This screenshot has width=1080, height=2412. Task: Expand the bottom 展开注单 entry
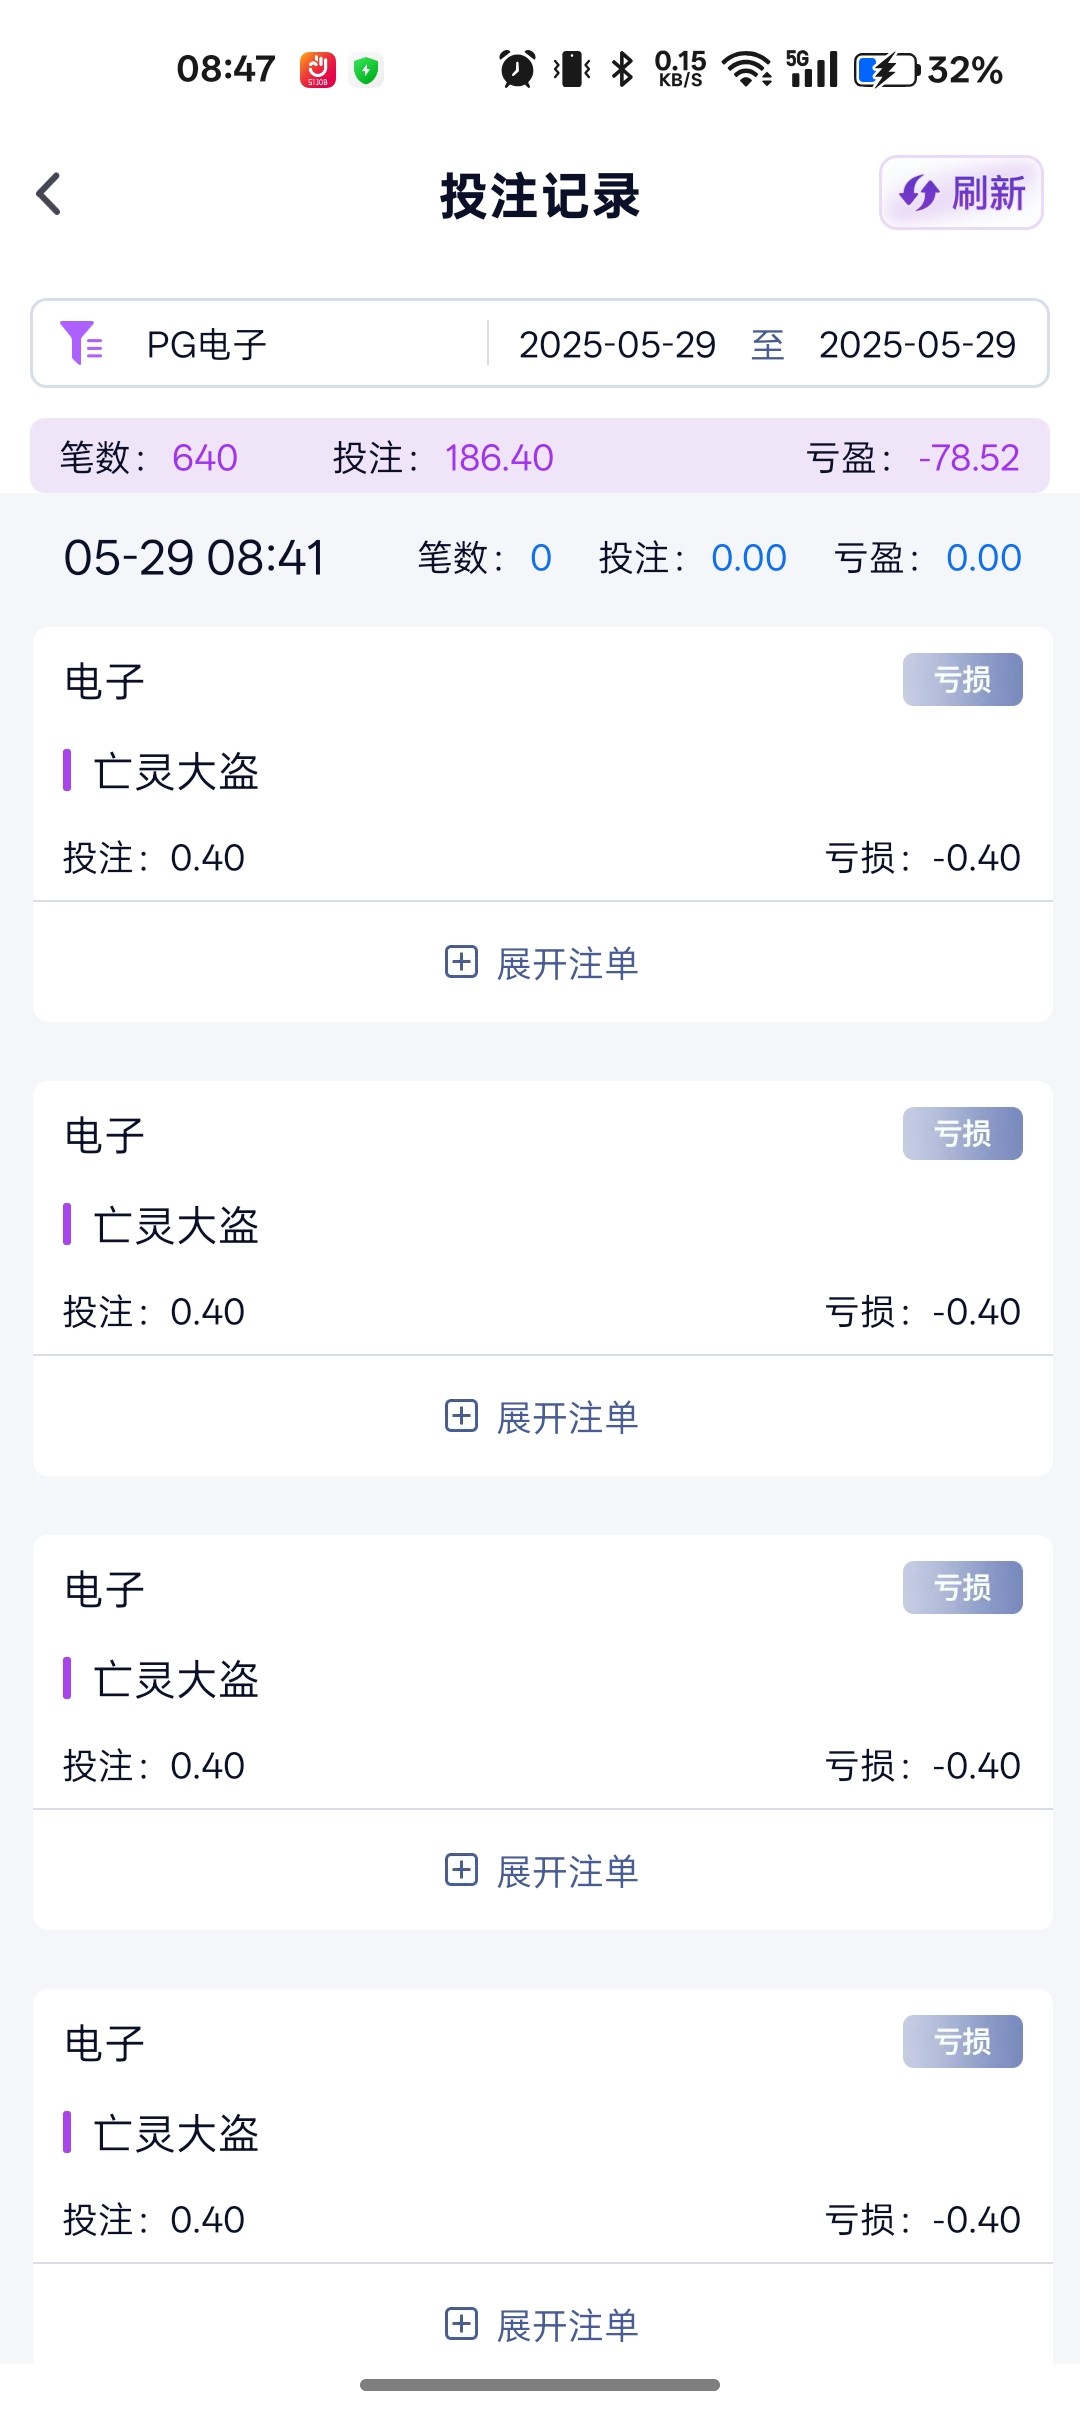click(542, 2325)
